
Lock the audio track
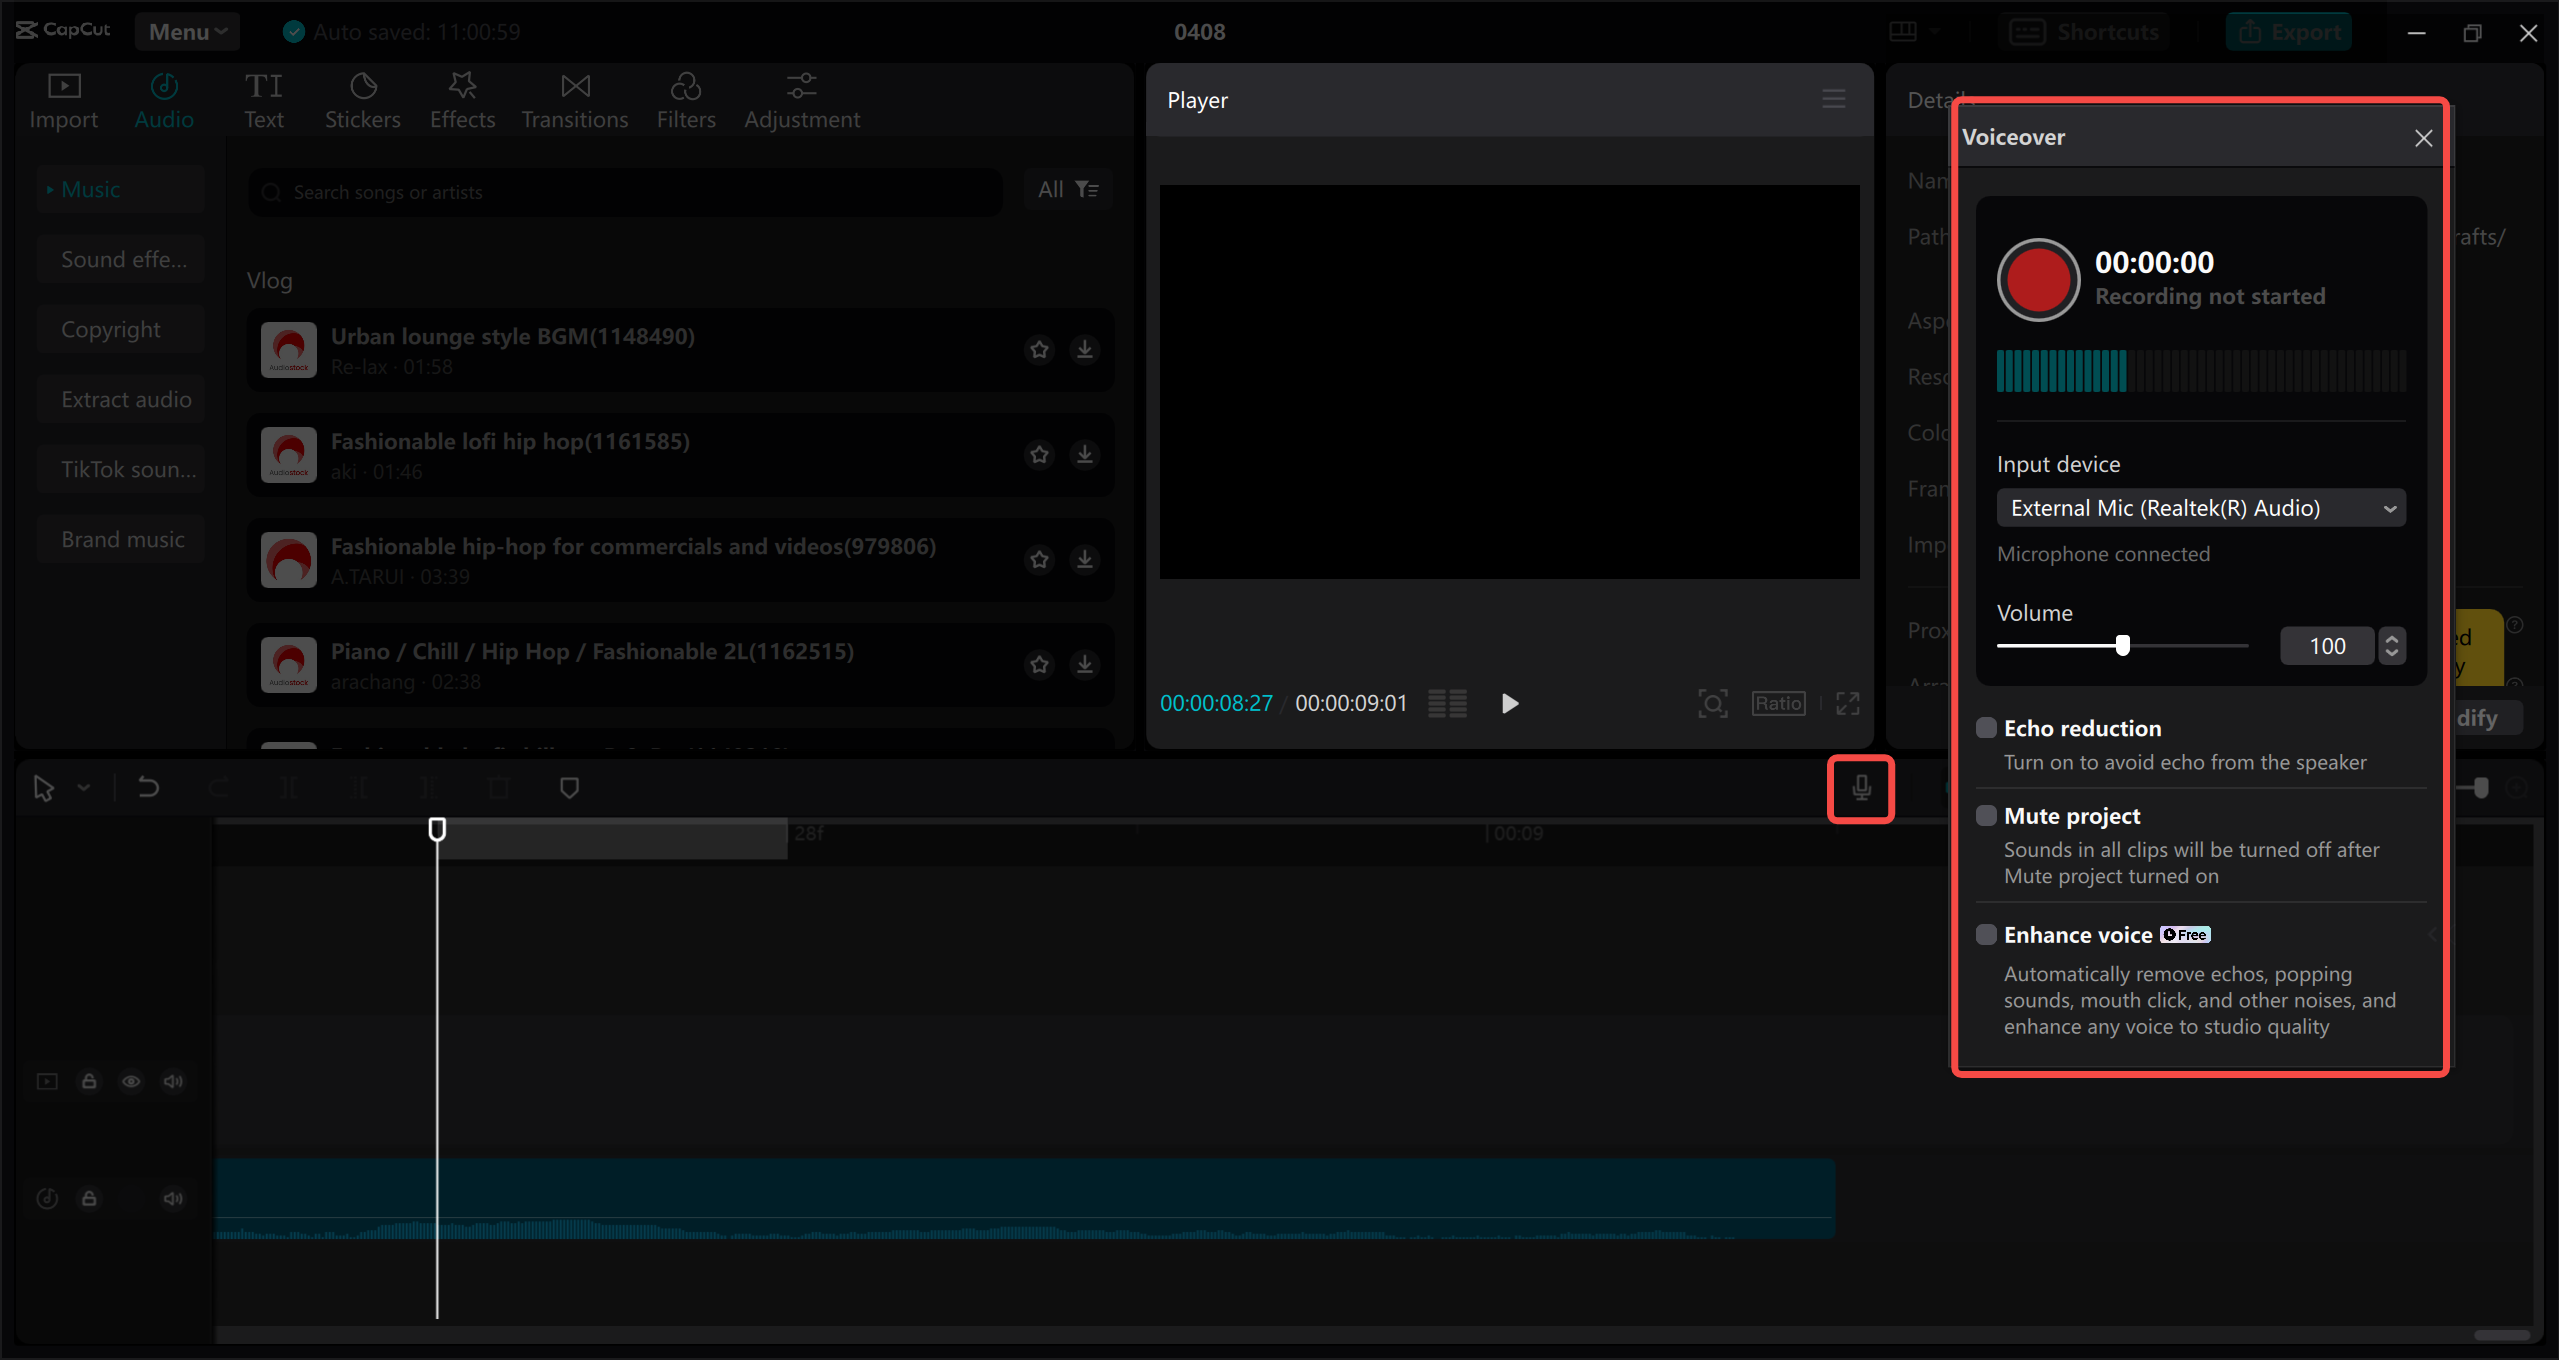(89, 1198)
